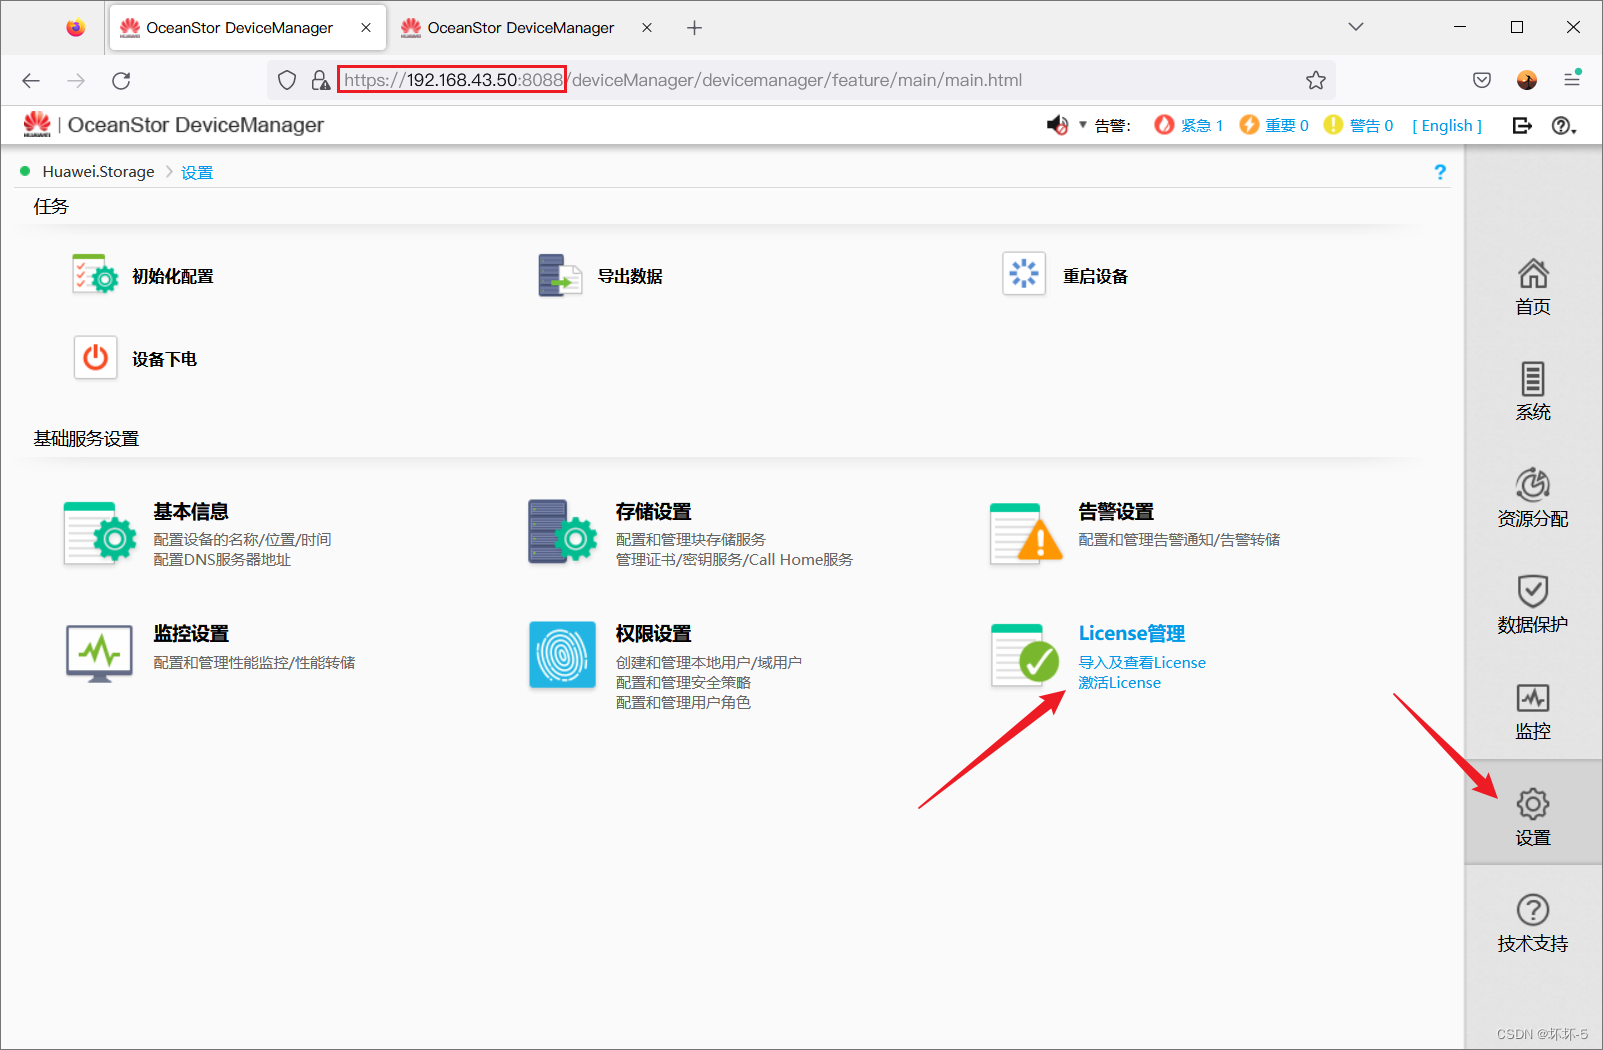Open the Pocket save icon

[x=1482, y=80]
